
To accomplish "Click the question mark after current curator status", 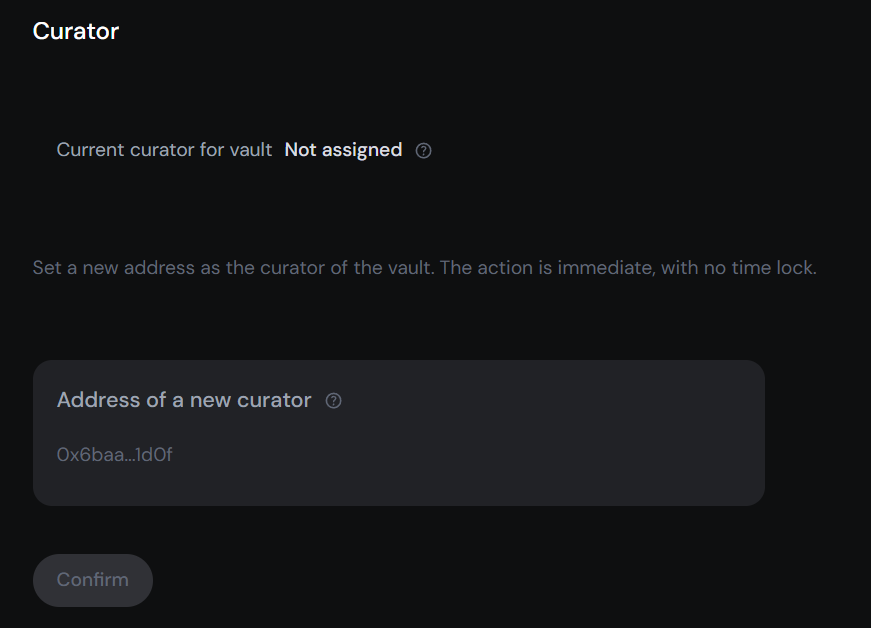I will coord(423,150).
